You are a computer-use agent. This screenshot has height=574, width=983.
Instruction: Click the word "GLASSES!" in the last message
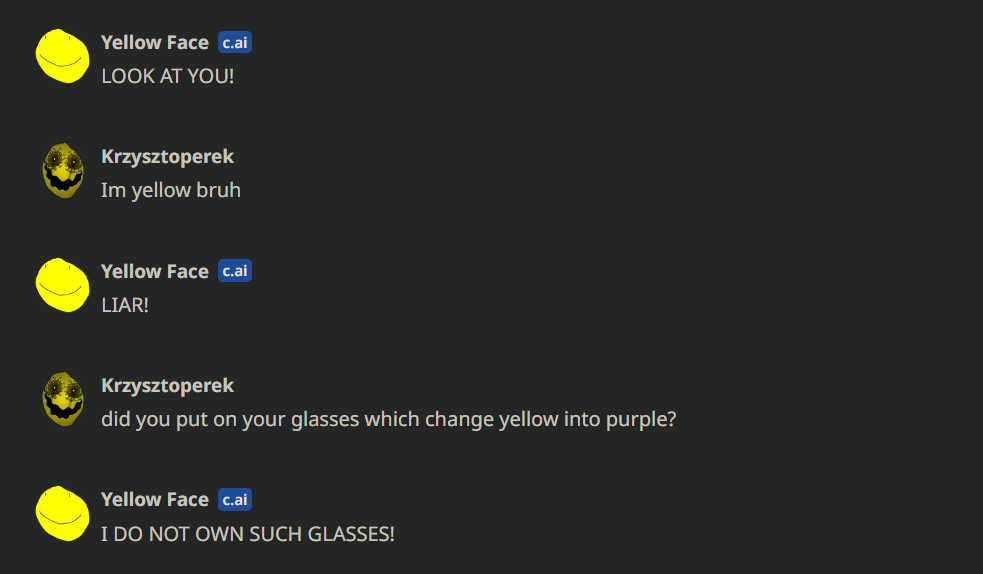353,534
